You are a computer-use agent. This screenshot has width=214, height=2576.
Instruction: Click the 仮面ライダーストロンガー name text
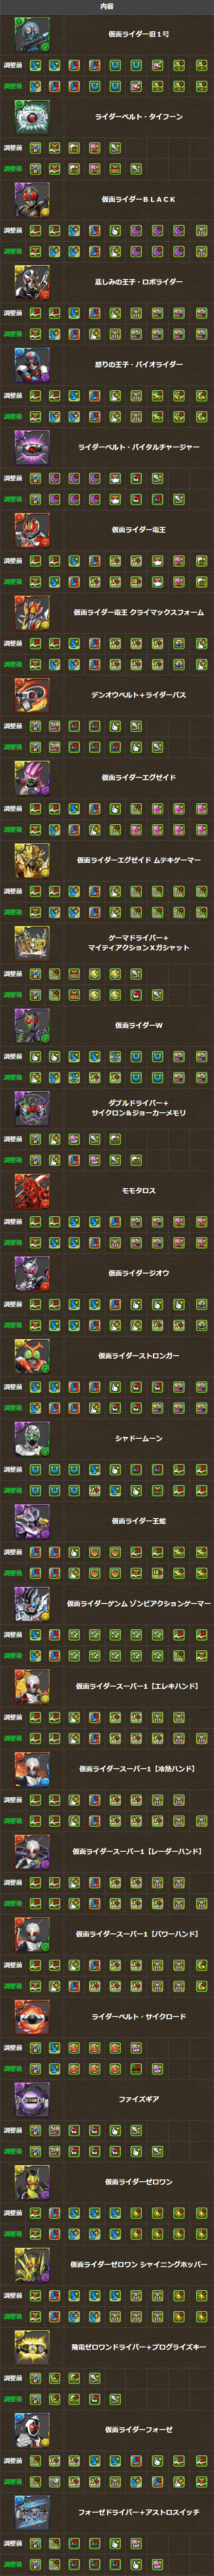139,1356
